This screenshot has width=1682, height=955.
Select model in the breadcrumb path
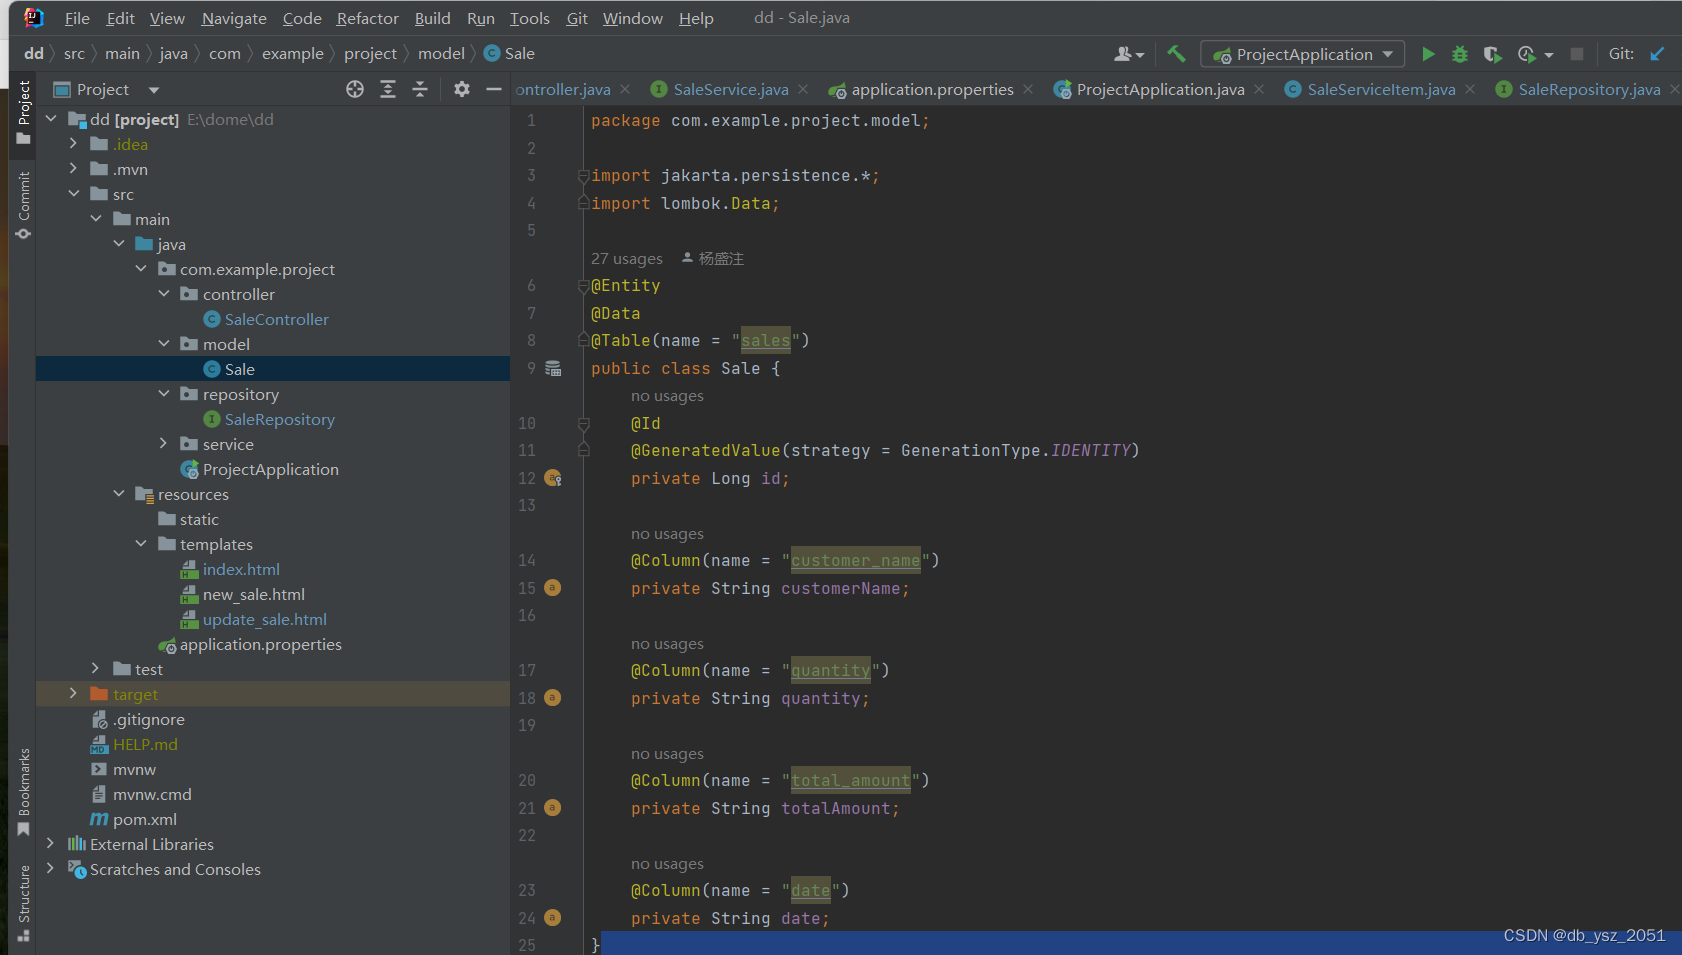[441, 53]
